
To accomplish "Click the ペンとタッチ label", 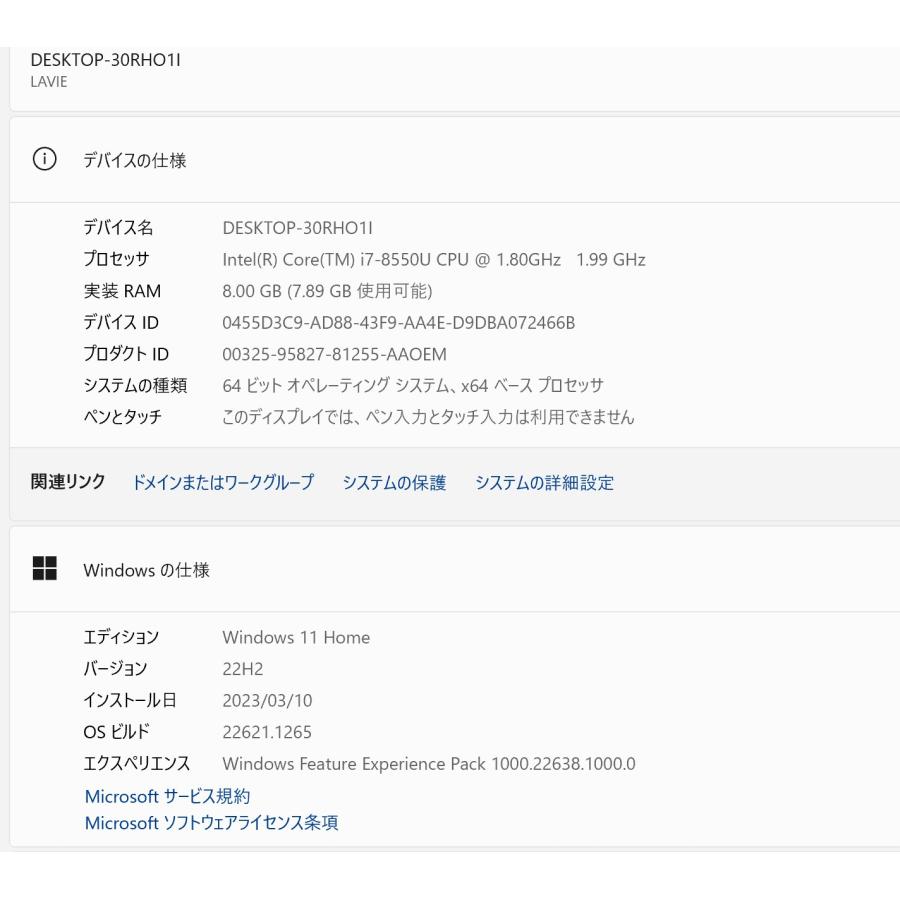I will pyautogui.click(x=123, y=417).
